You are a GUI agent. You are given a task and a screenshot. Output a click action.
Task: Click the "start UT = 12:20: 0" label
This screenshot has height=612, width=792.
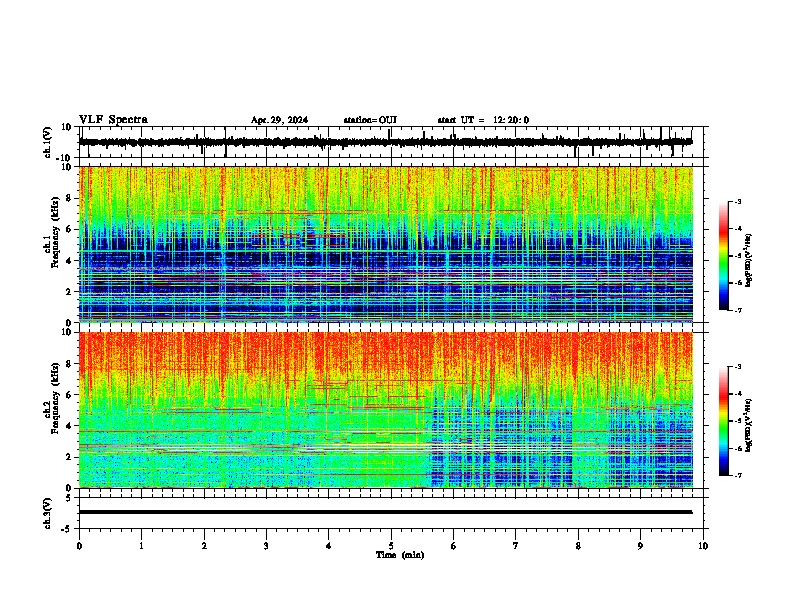(483, 120)
